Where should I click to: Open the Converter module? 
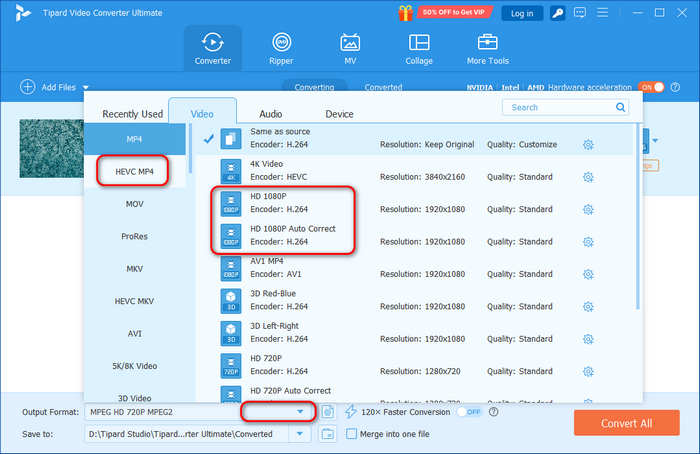pyautogui.click(x=212, y=48)
